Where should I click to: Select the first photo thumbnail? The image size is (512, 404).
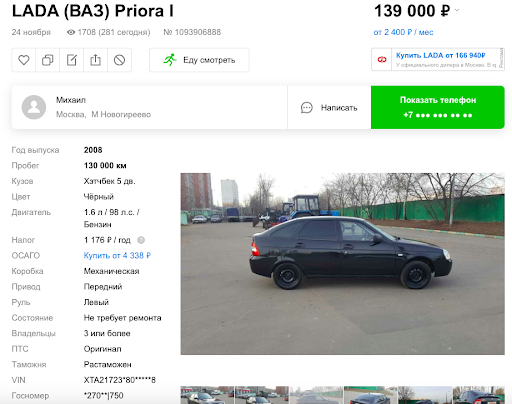click(x=208, y=395)
